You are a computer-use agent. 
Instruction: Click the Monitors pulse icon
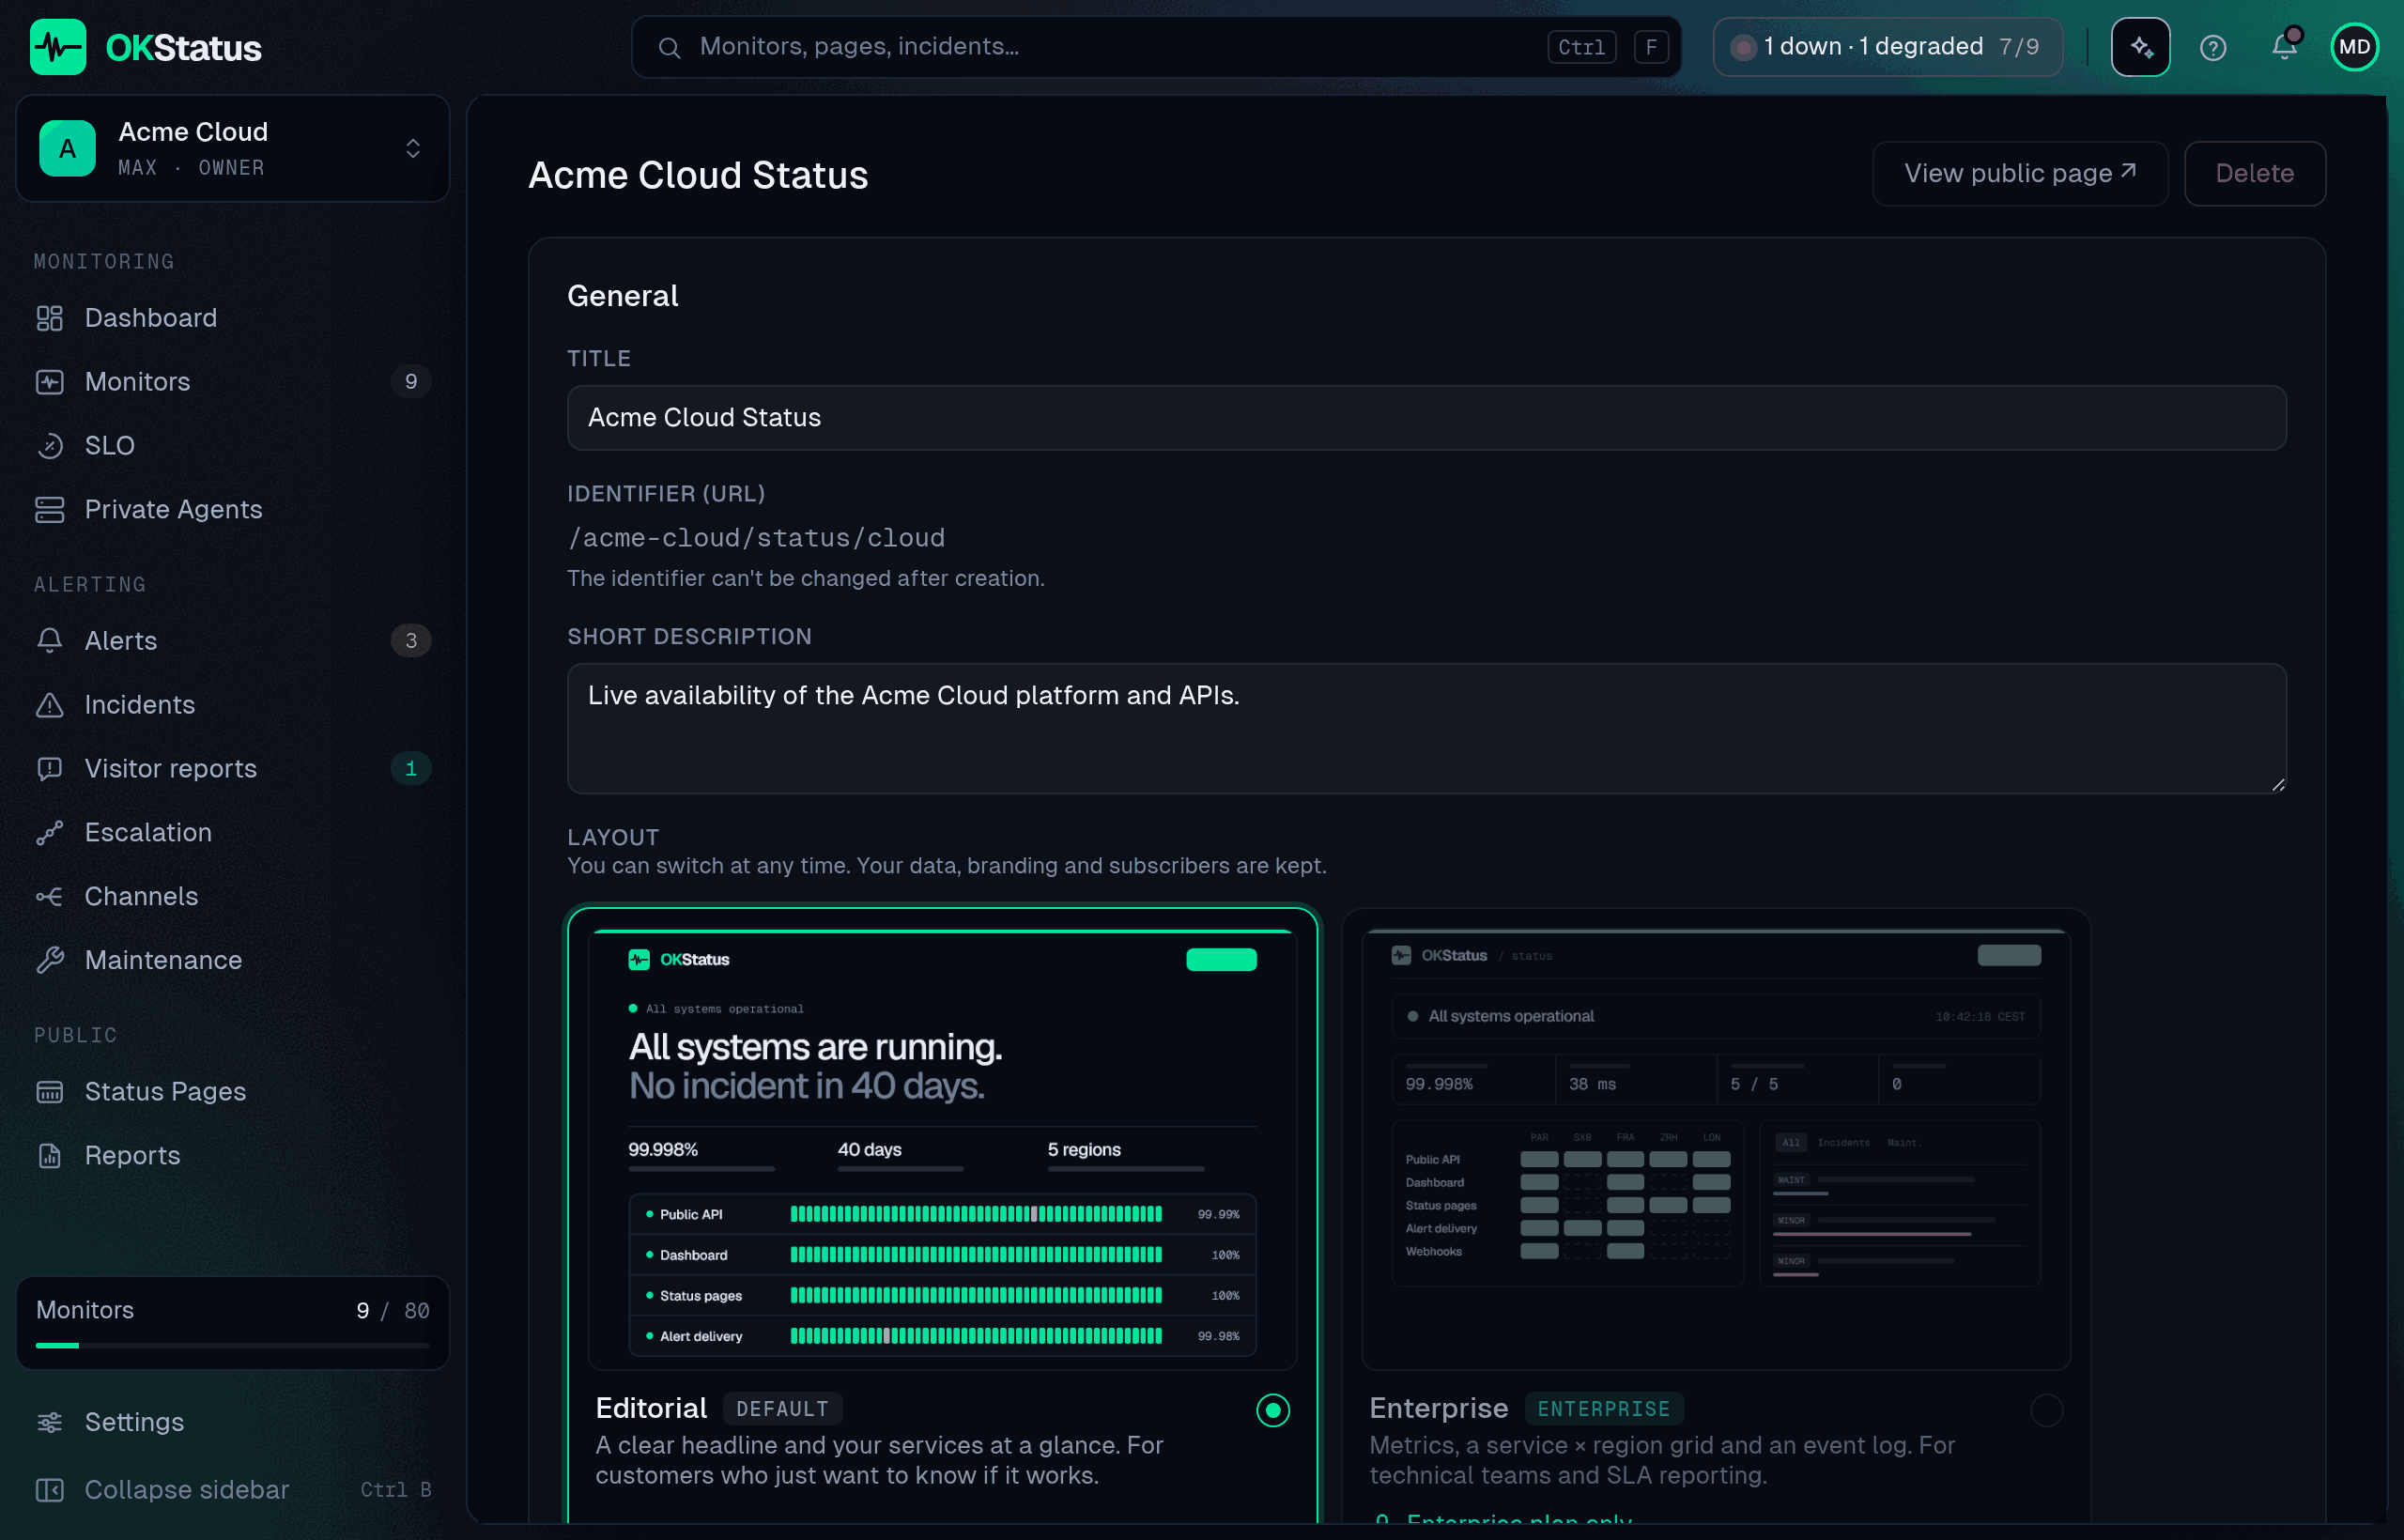coord(49,382)
